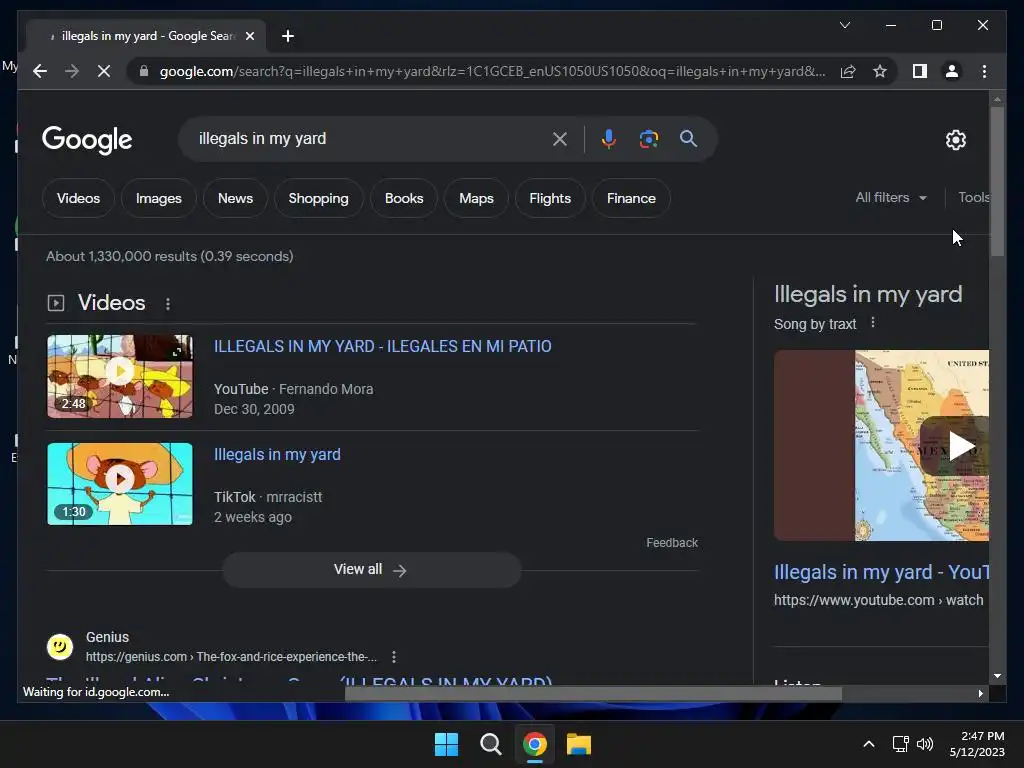The height and width of the screenshot is (768, 1024).
Task: Open knowledge panel 'Song by traxt' options dots
Action: click(872, 323)
